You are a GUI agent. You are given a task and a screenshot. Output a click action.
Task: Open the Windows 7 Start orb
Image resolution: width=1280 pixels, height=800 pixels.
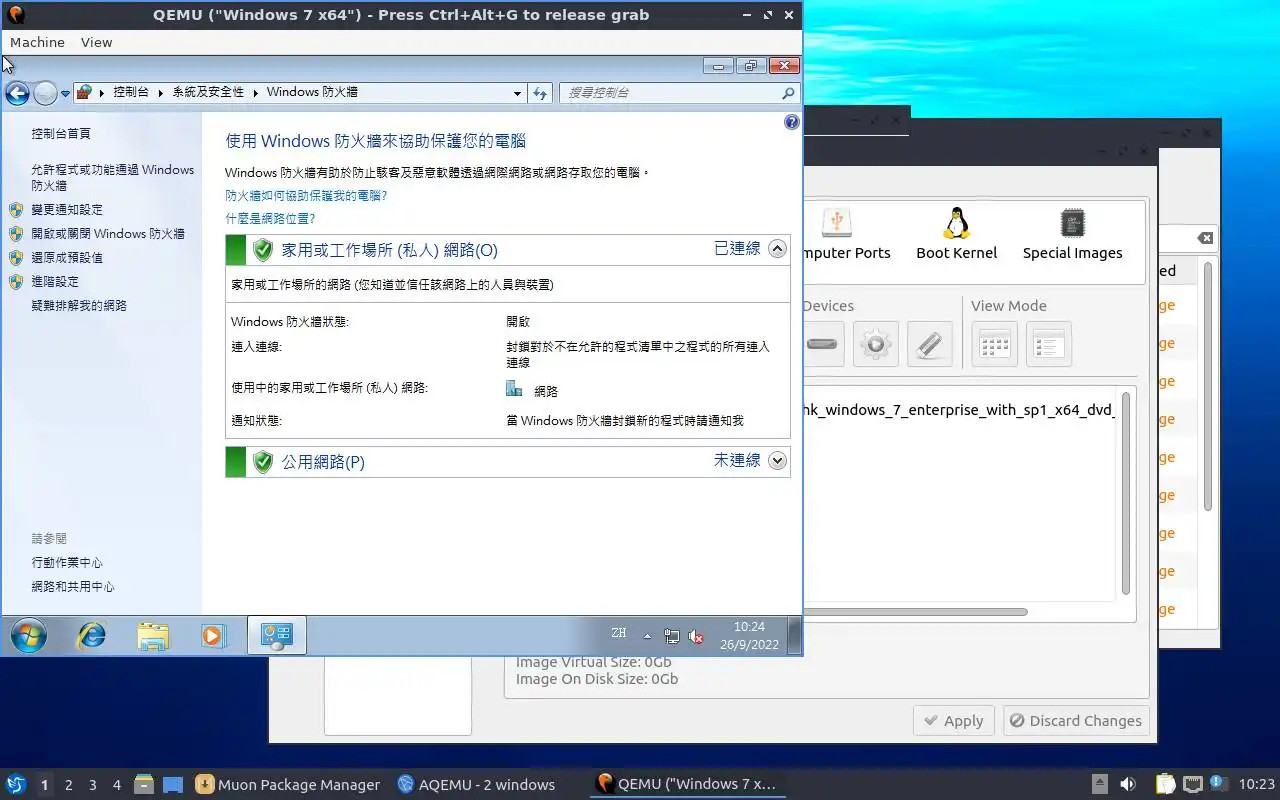pos(28,636)
